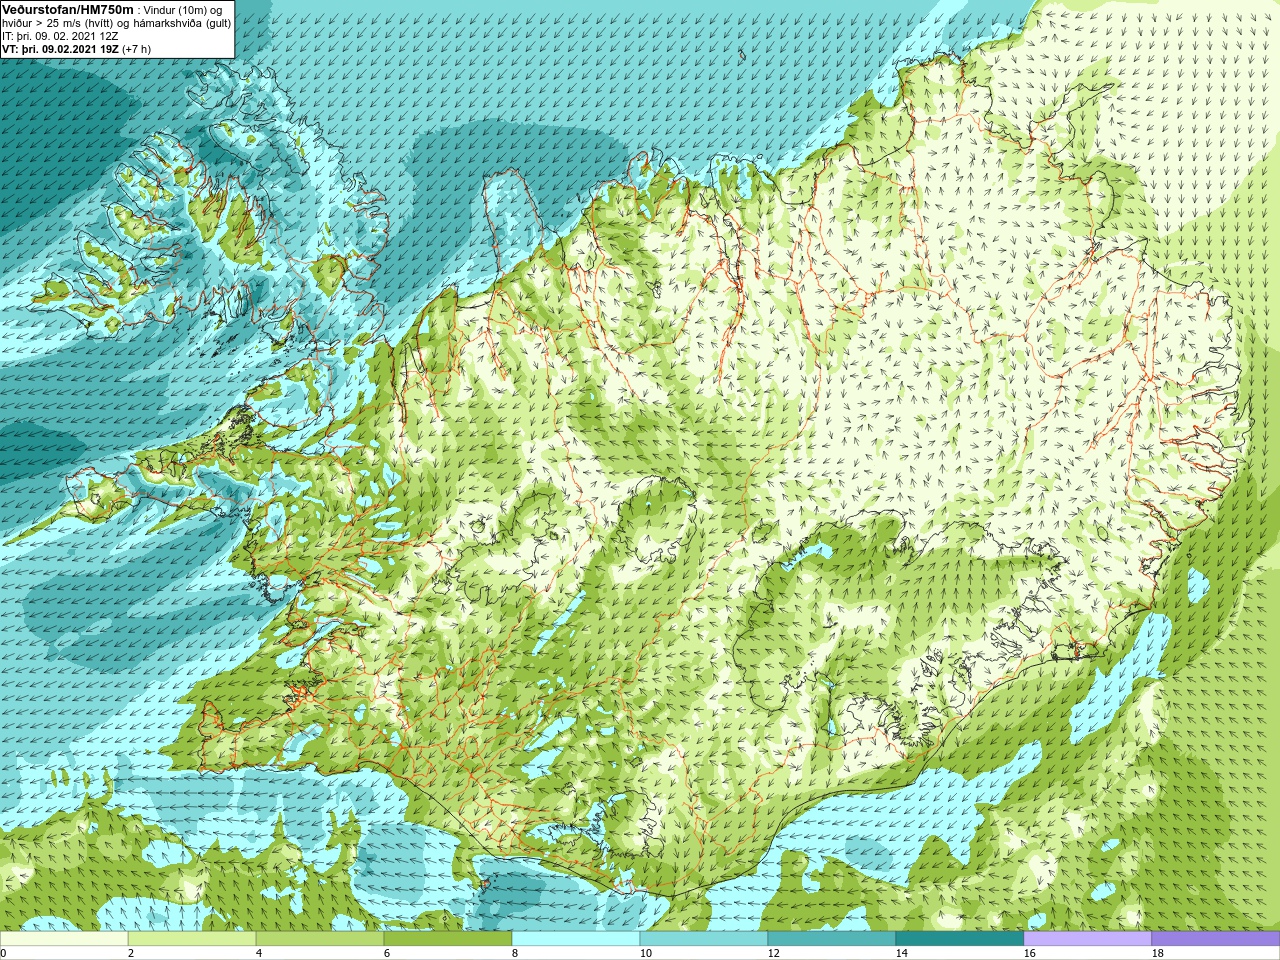
Task: Click the teal 12–14 m/s legend swatch
Action: [832, 939]
